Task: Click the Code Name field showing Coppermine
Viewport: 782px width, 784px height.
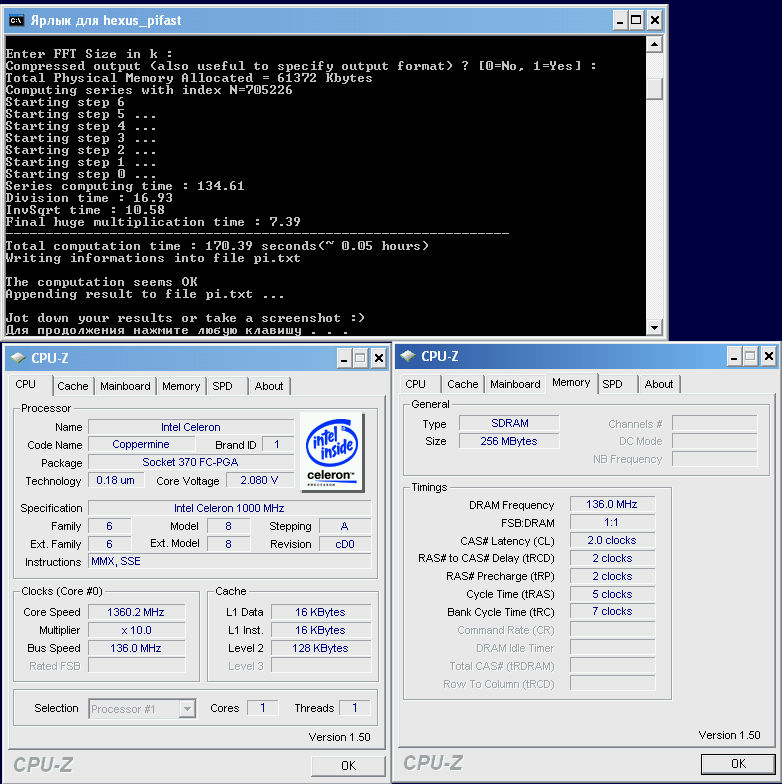Action: pyautogui.click(x=141, y=444)
